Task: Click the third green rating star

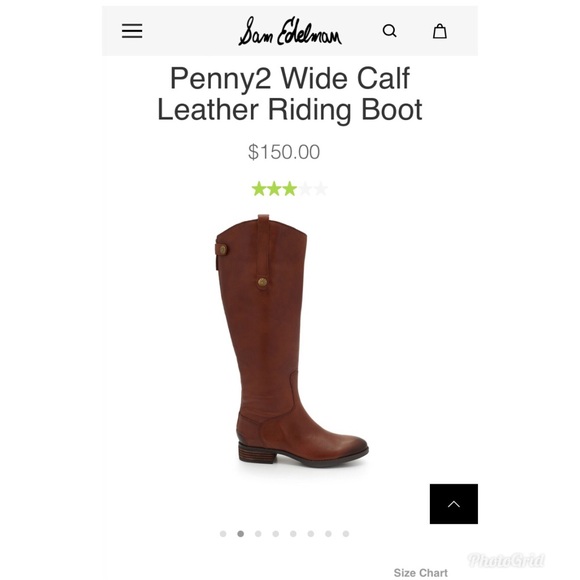Action: [289, 189]
